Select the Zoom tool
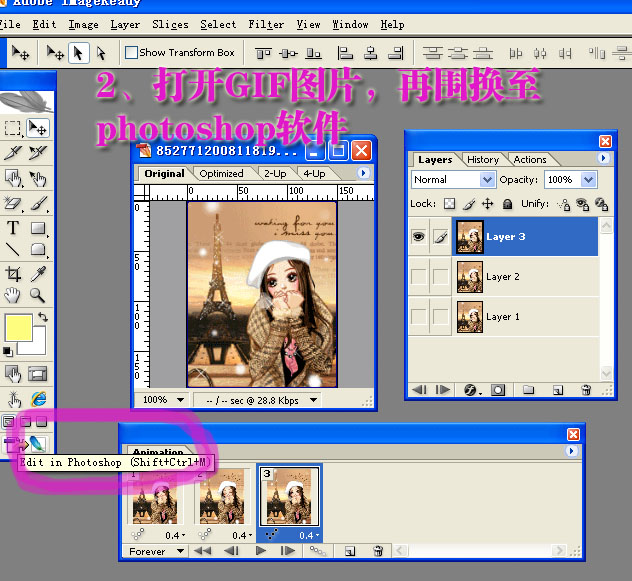Viewport: 632px width, 581px height. click(37, 296)
